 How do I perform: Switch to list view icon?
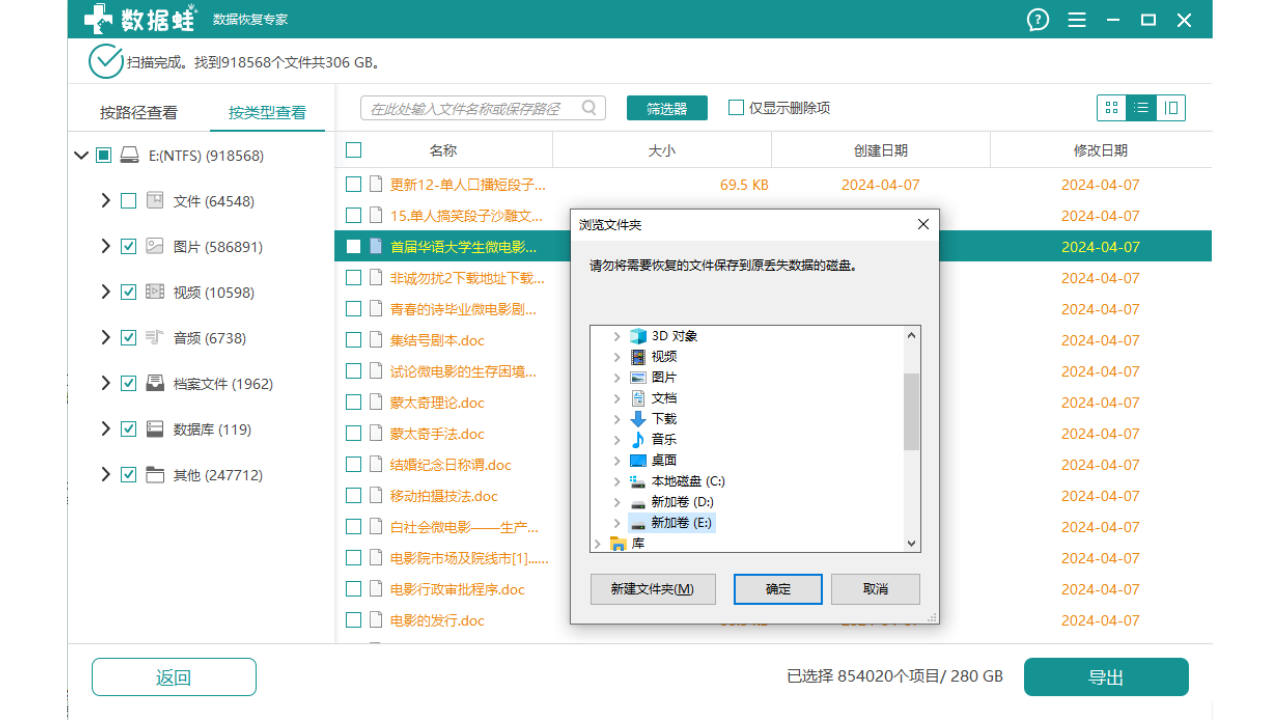pyautogui.click(x=1140, y=107)
